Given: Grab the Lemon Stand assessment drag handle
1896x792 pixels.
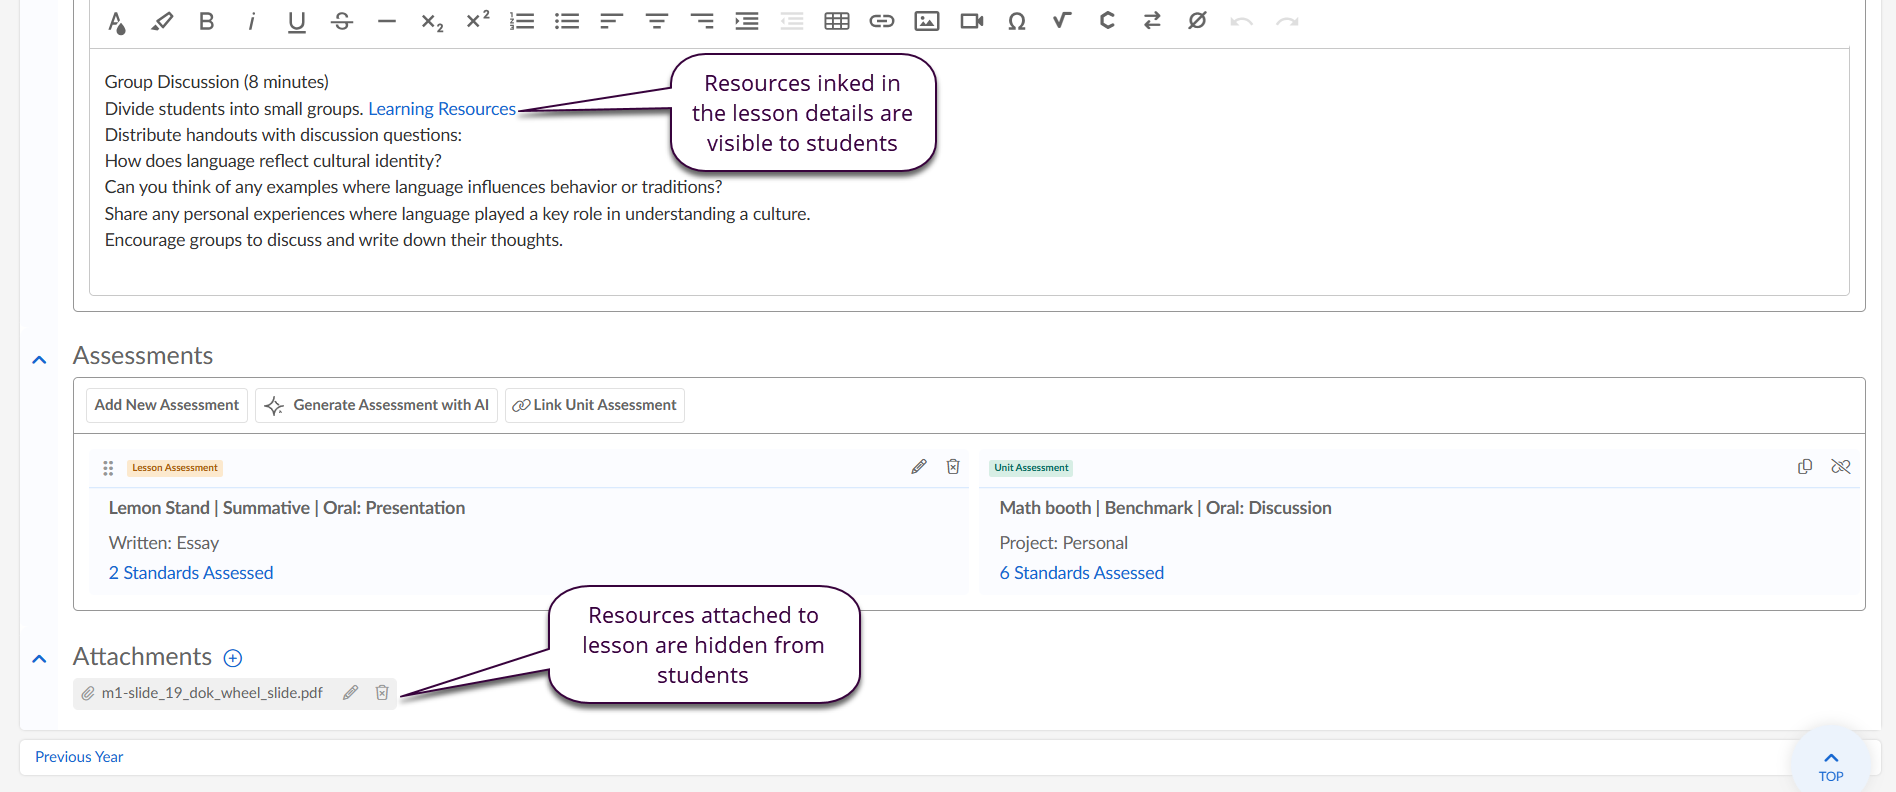Looking at the screenshot, I should point(108,468).
